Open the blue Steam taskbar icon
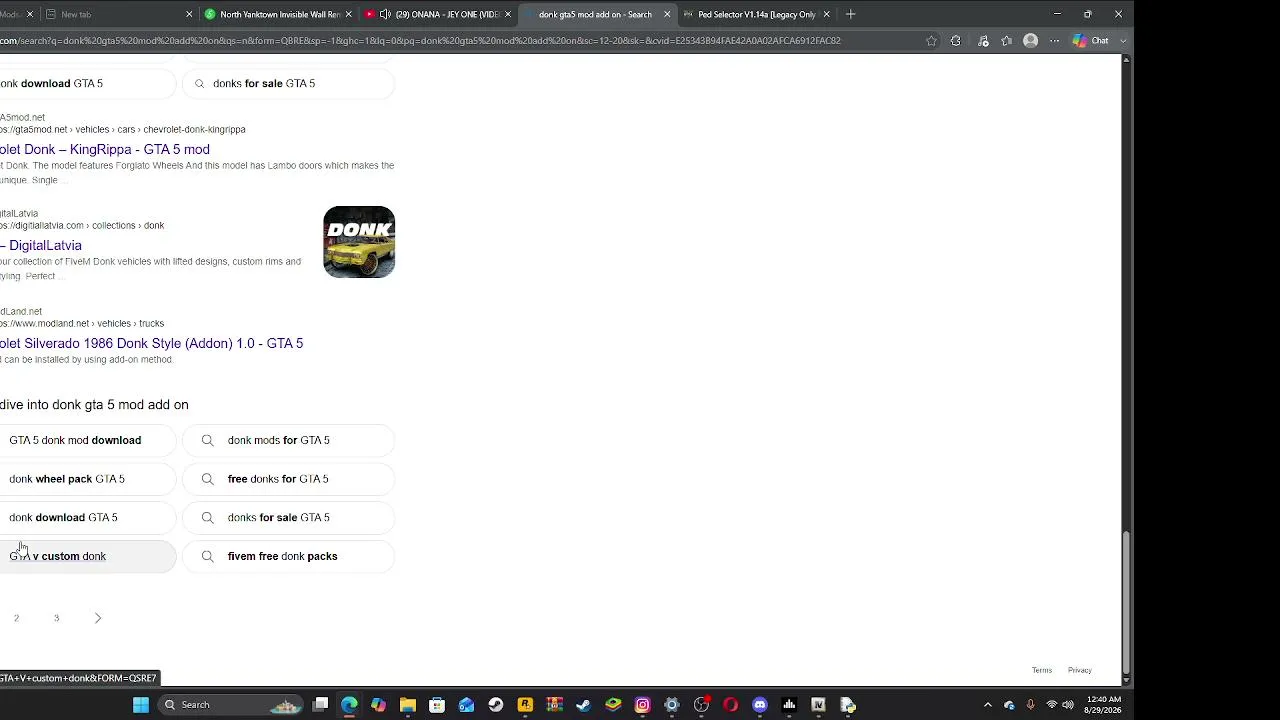 (x=583, y=705)
